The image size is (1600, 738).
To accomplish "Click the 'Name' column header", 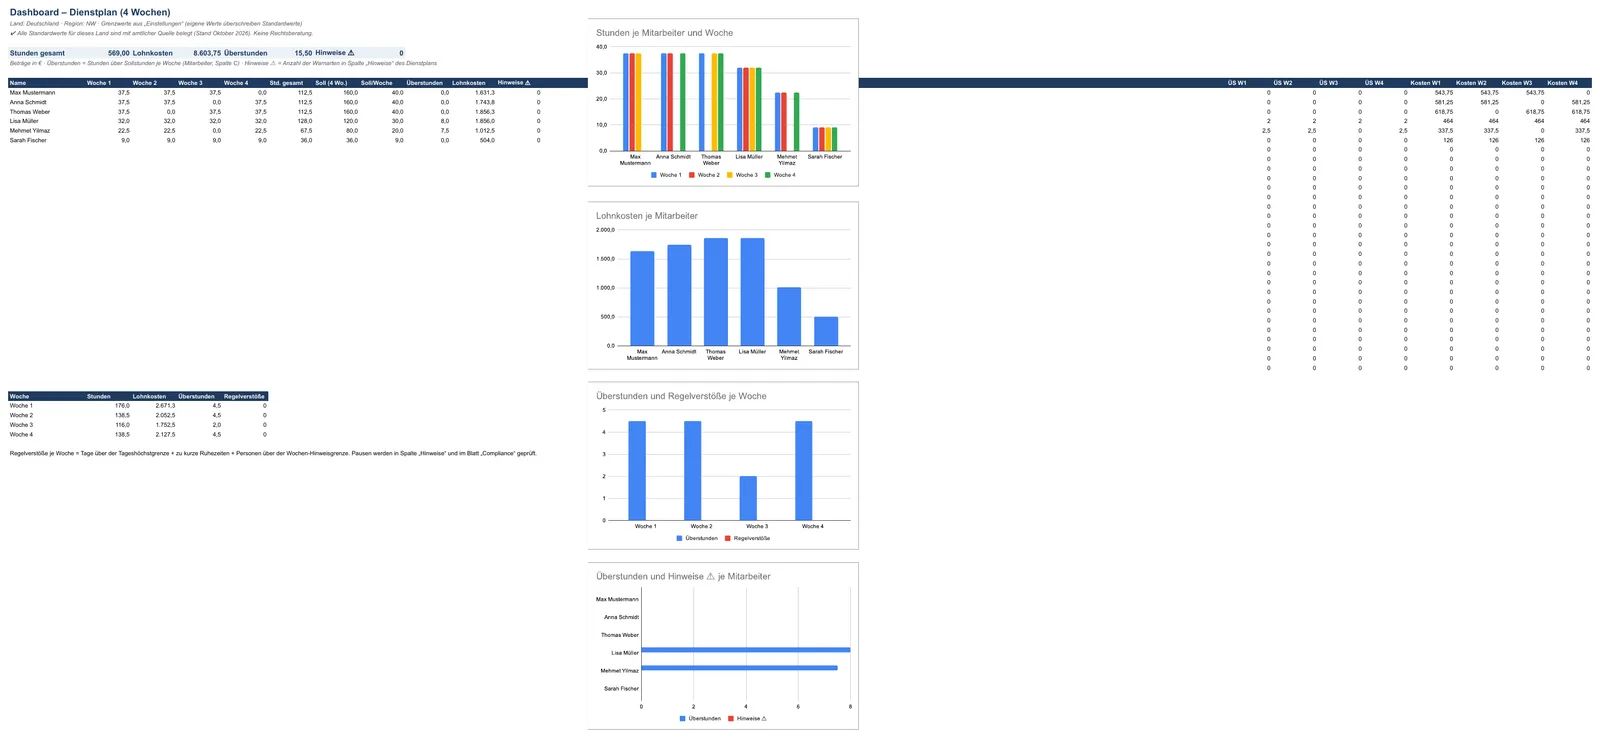I will [18, 83].
